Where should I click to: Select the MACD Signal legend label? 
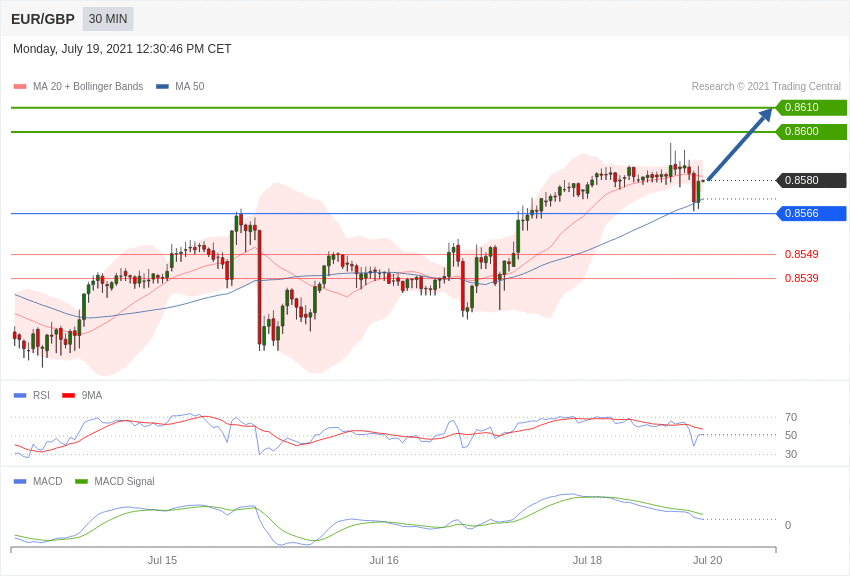pos(124,481)
